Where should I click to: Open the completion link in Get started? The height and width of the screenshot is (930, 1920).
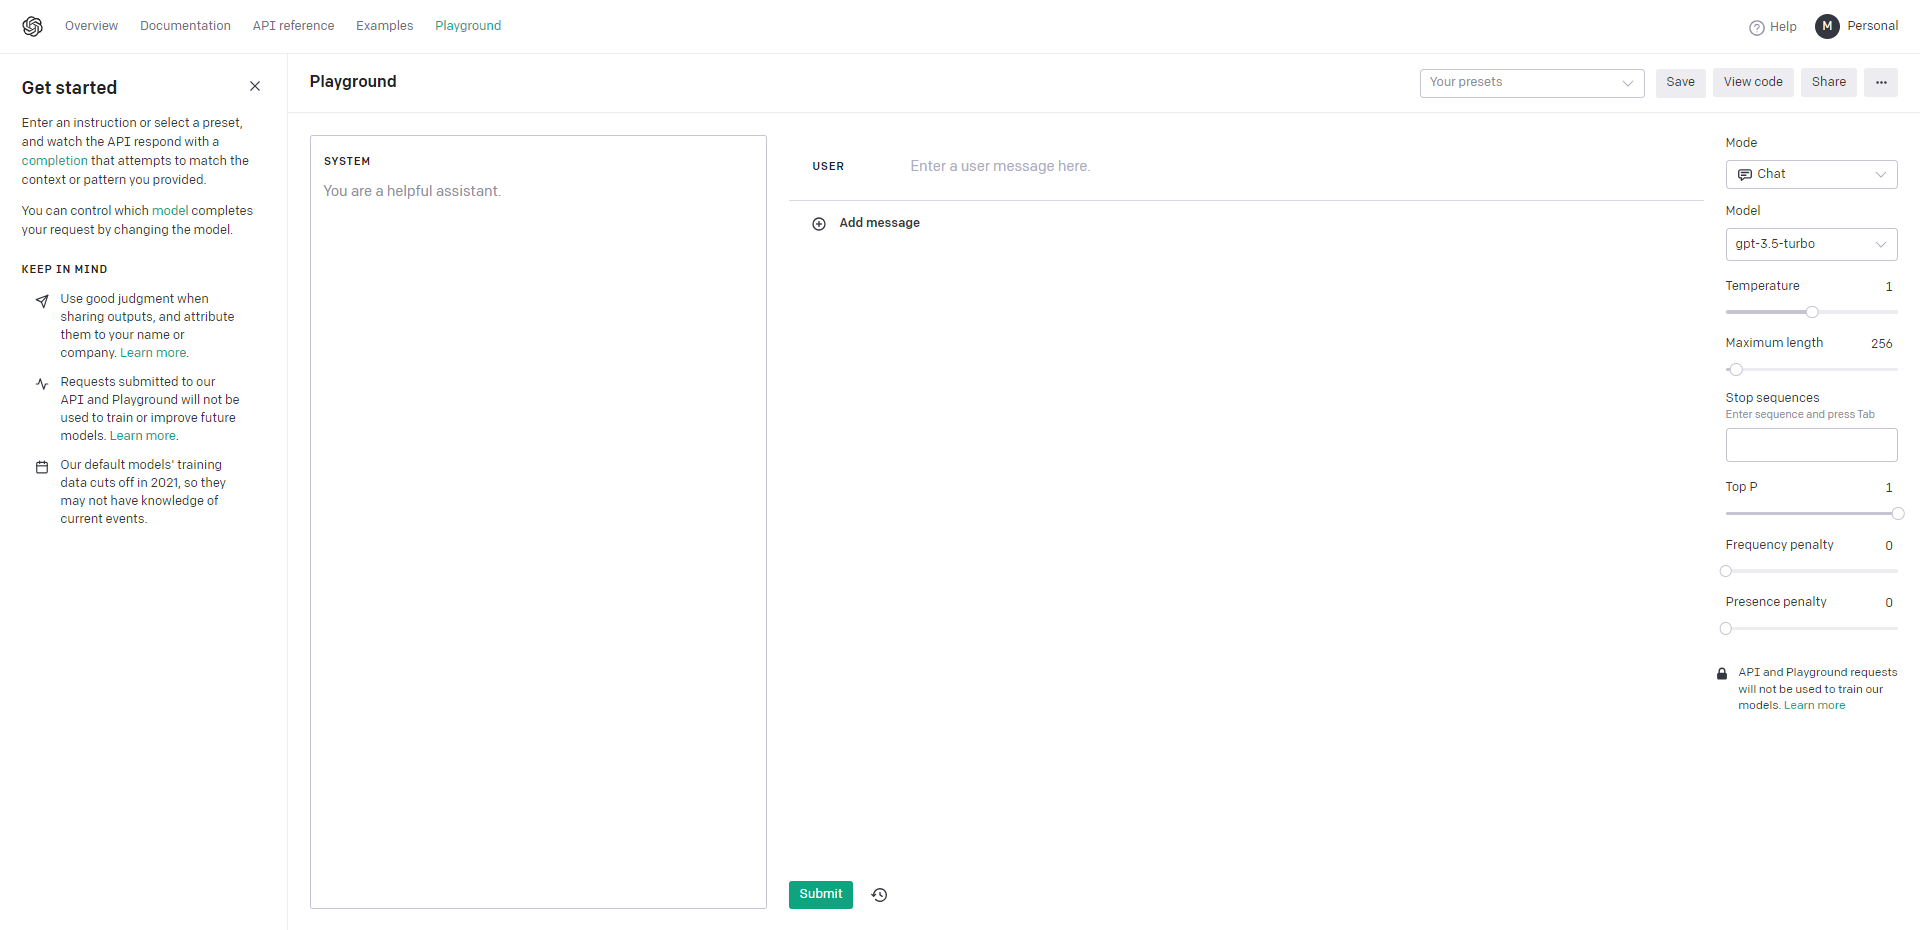tap(55, 161)
